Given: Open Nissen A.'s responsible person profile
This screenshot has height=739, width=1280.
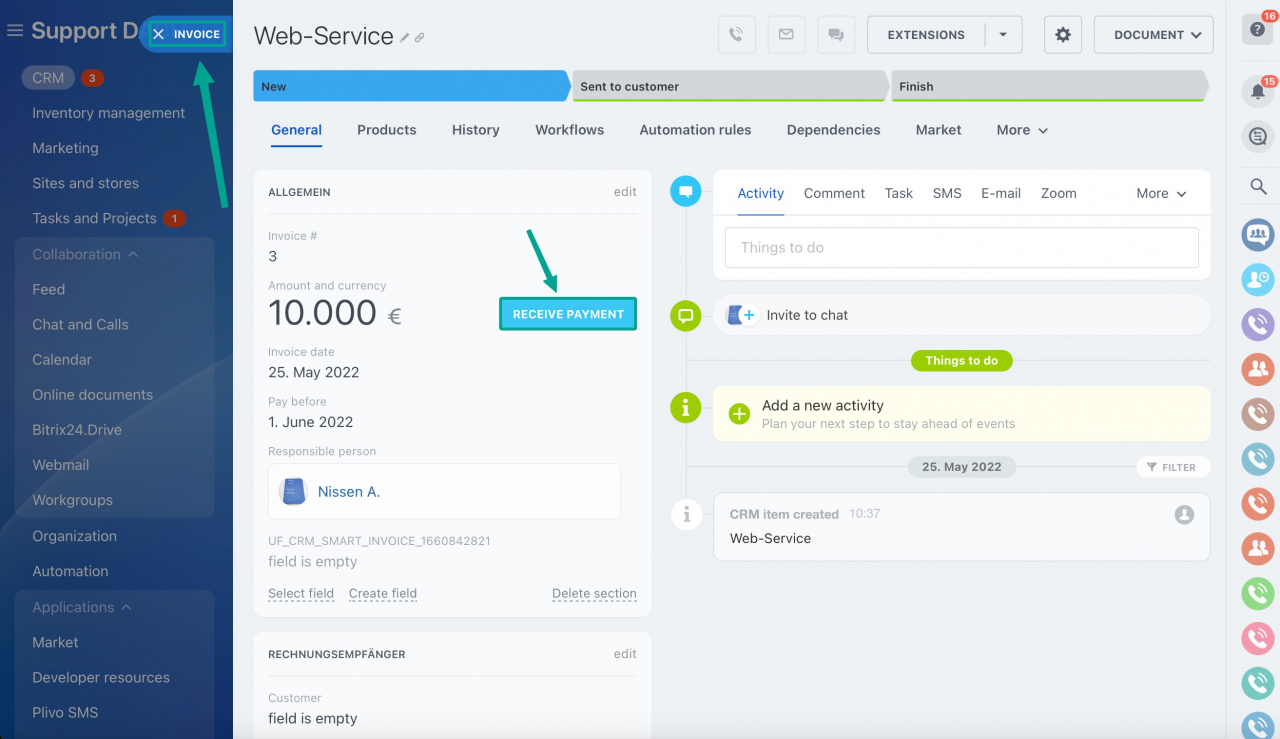Looking at the screenshot, I should click(349, 491).
